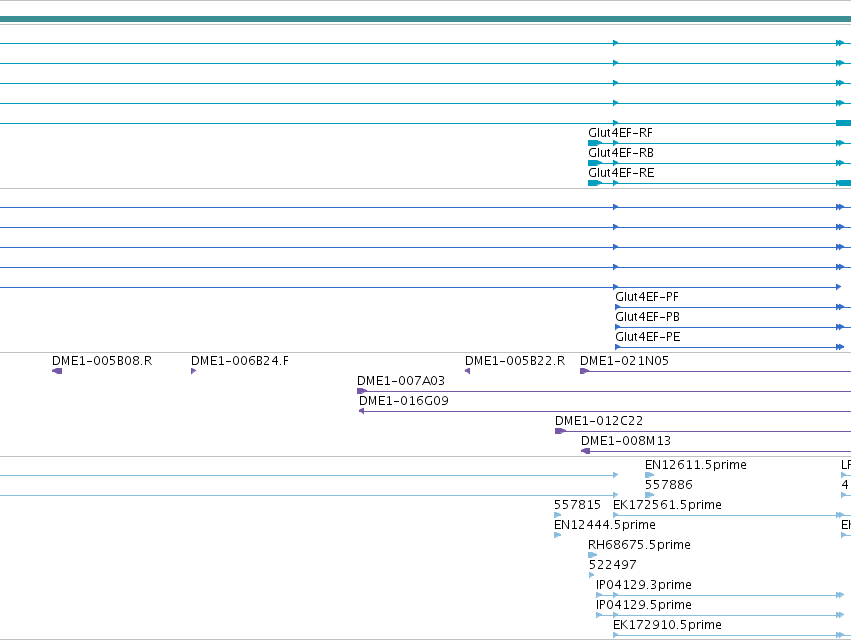Click the DME1-012C22 purple start glyph
The width and height of the screenshot is (851, 640).
click(560, 432)
